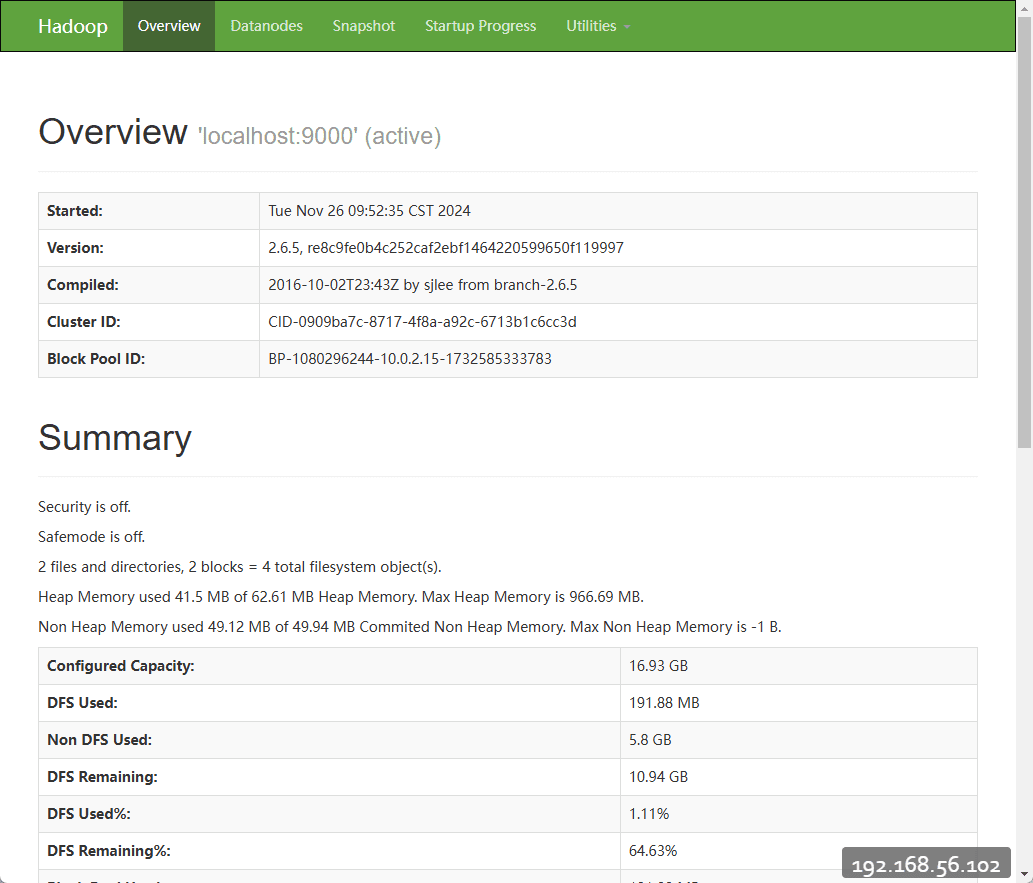
Task: Click the vertical scrollbar thumb
Action: [x=1024, y=234]
